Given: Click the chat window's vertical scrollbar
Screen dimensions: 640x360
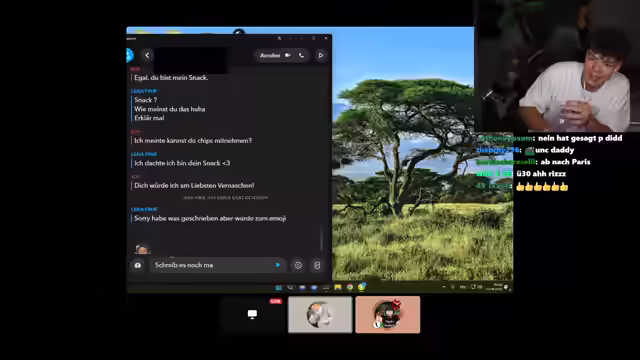Looking at the screenshot, I should (322, 237).
